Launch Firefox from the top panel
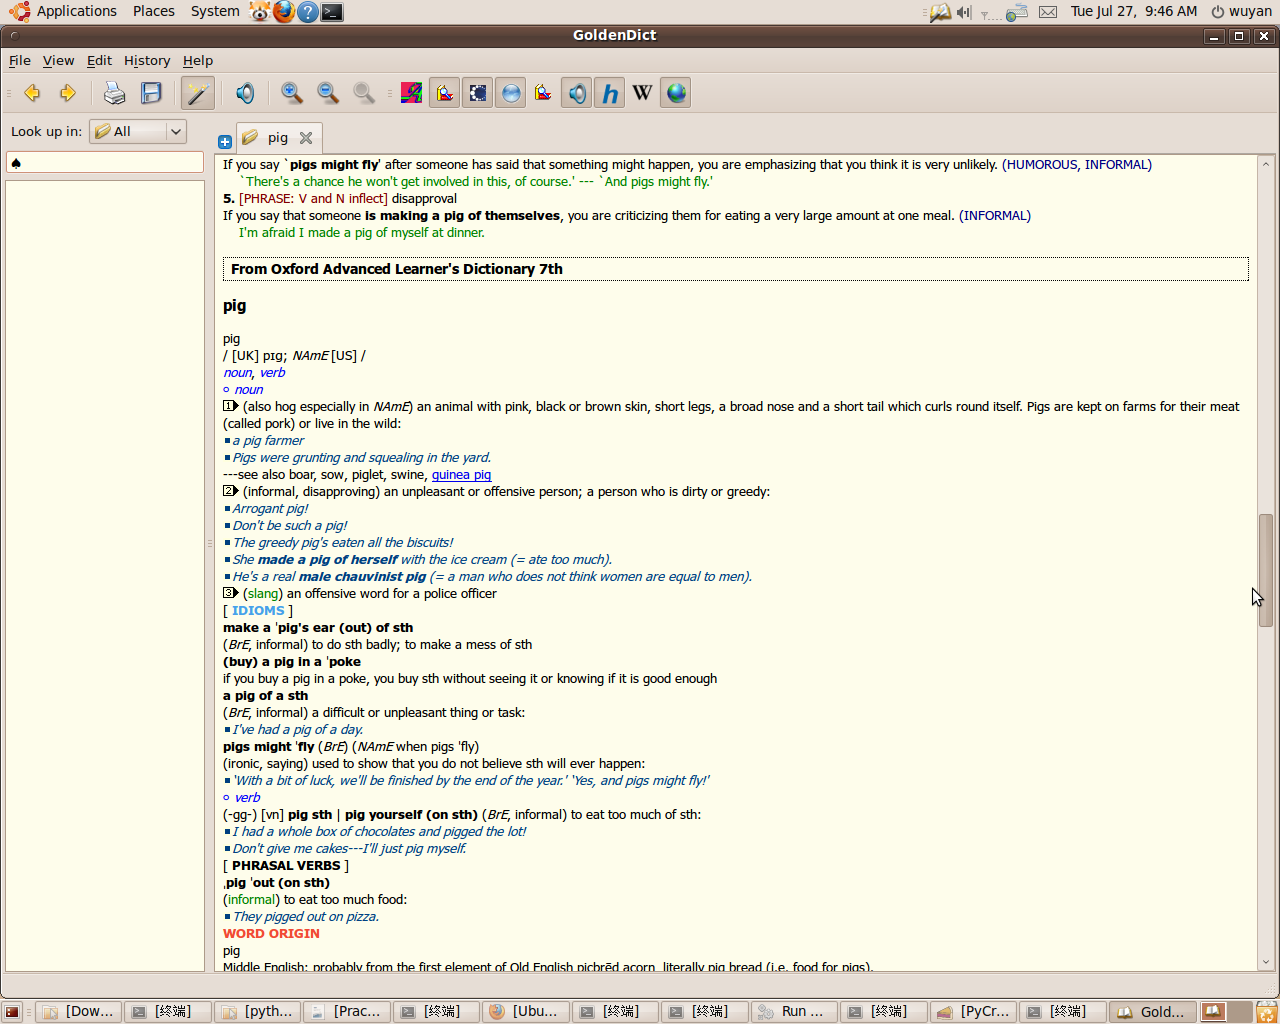Viewport: 1280px width, 1024px height. [284, 12]
